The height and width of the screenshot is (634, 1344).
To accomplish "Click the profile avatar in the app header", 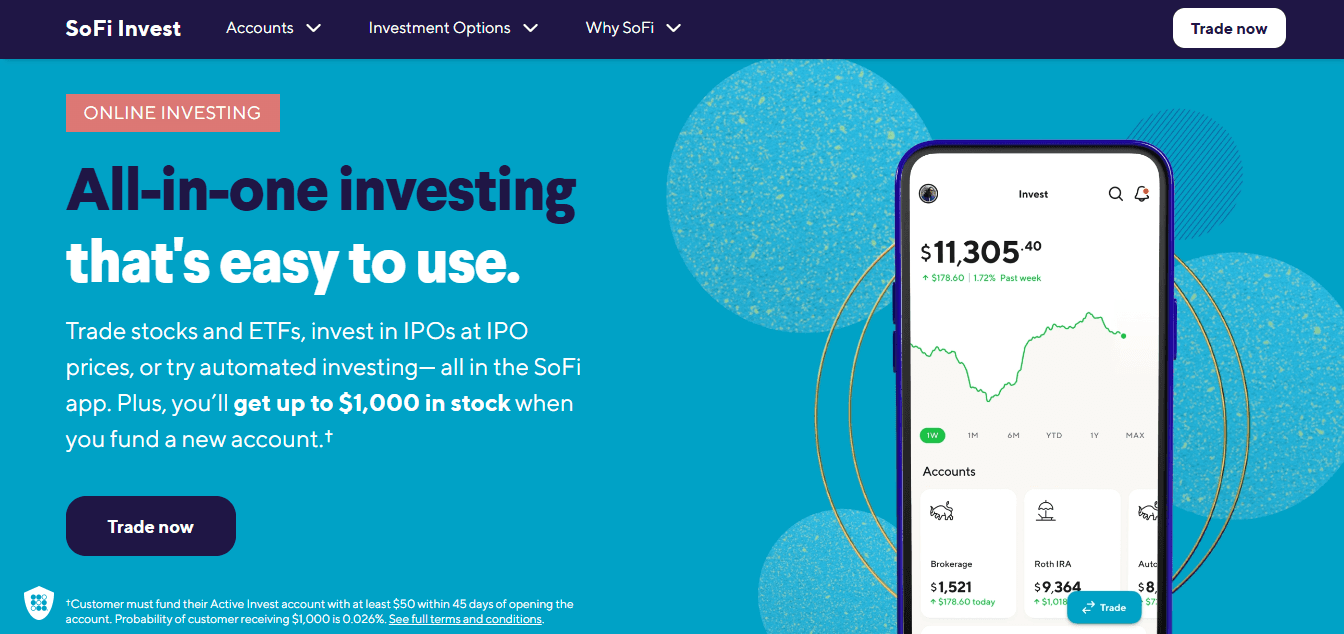I will [x=929, y=194].
